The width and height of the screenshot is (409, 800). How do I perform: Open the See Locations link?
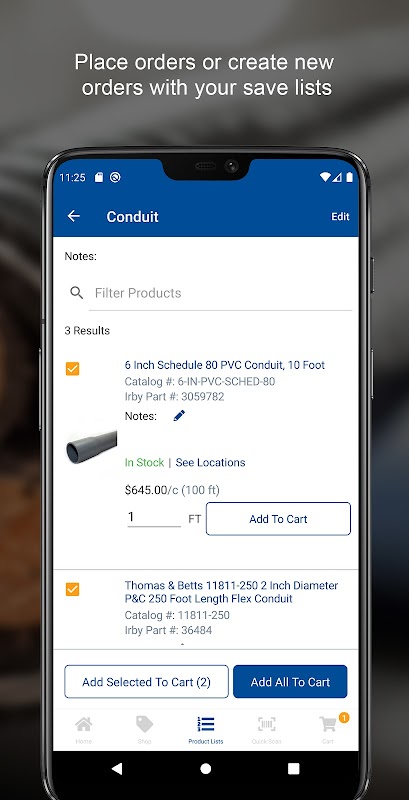[x=210, y=462]
